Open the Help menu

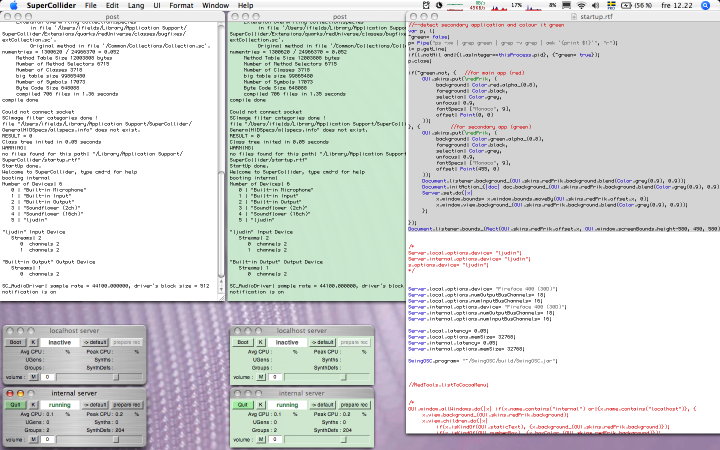click(245, 6)
